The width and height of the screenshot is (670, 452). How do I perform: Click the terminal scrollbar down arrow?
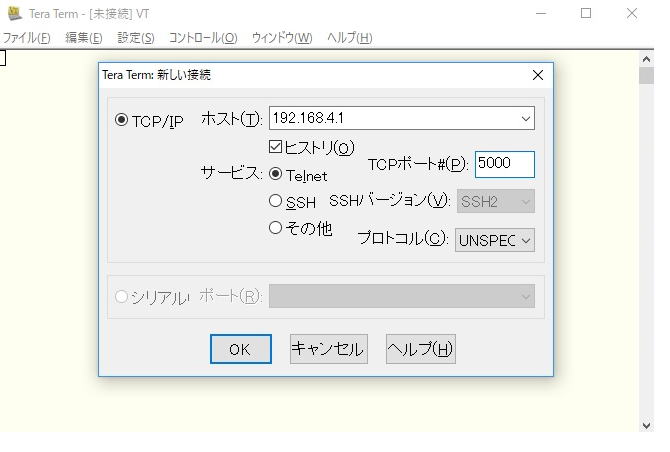click(646, 426)
